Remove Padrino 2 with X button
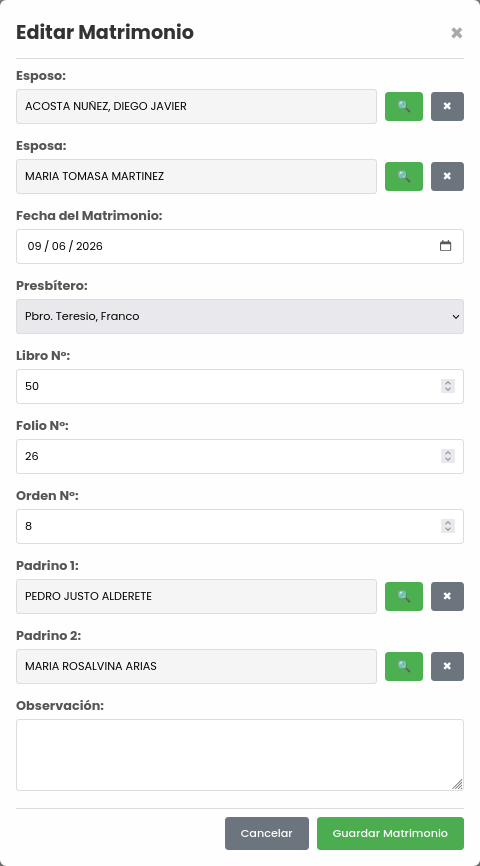 point(447,666)
